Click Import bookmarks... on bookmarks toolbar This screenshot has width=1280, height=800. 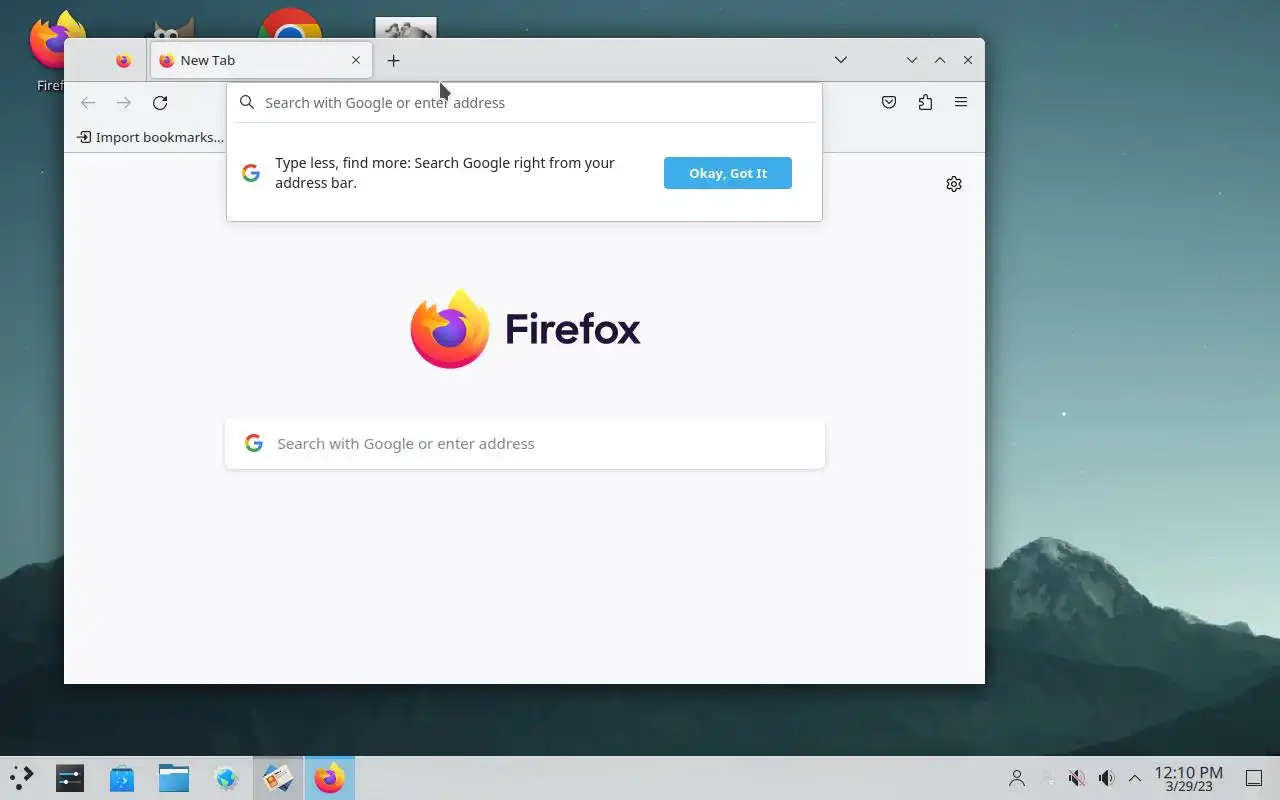pyautogui.click(x=150, y=137)
